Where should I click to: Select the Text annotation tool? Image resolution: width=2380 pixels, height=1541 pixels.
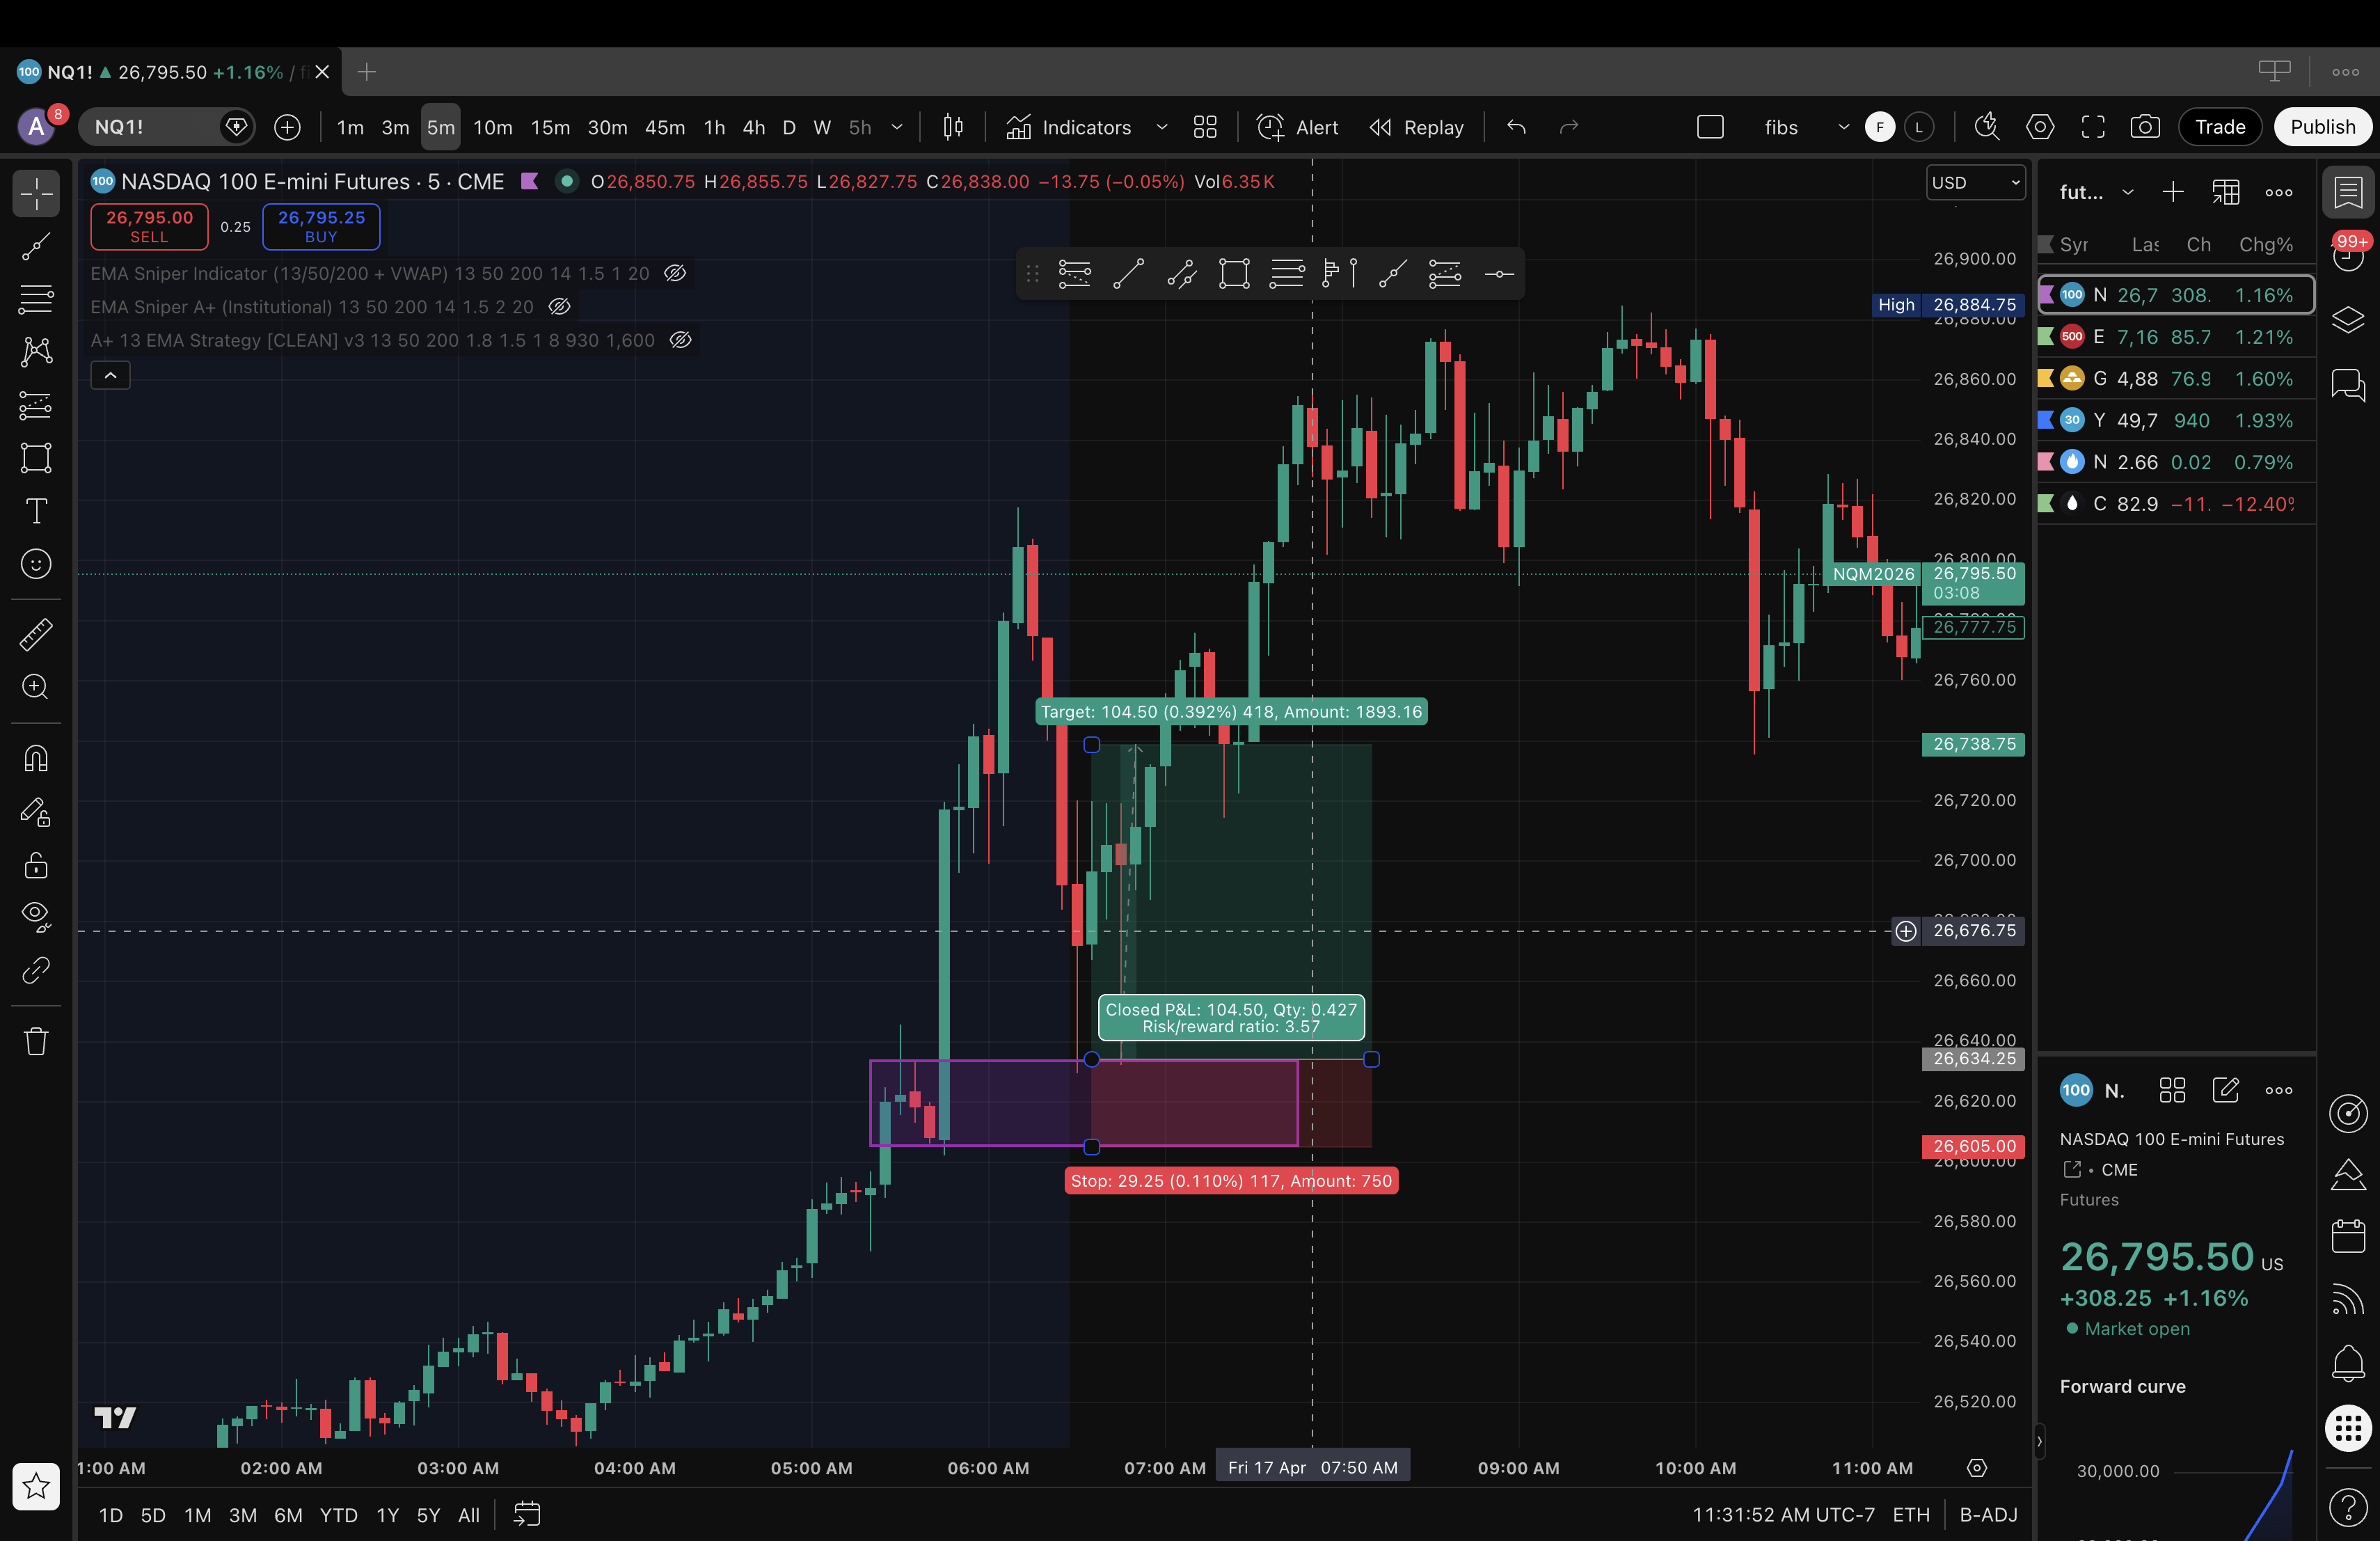coord(36,511)
